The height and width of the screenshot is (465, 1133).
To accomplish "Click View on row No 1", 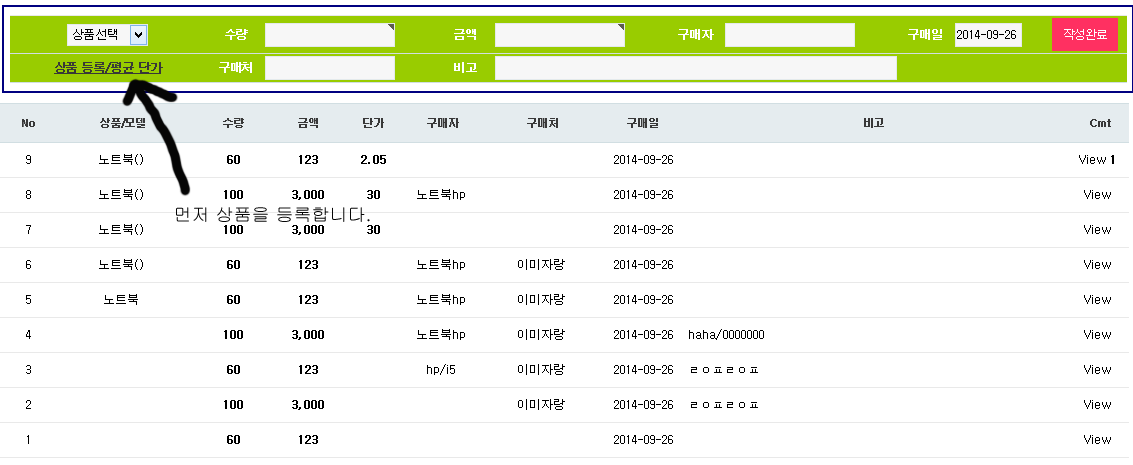I will point(1097,439).
